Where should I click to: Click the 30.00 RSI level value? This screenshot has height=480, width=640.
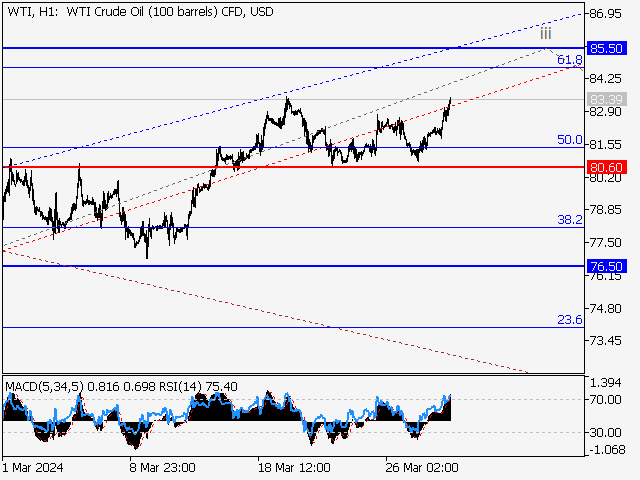[606, 432]
